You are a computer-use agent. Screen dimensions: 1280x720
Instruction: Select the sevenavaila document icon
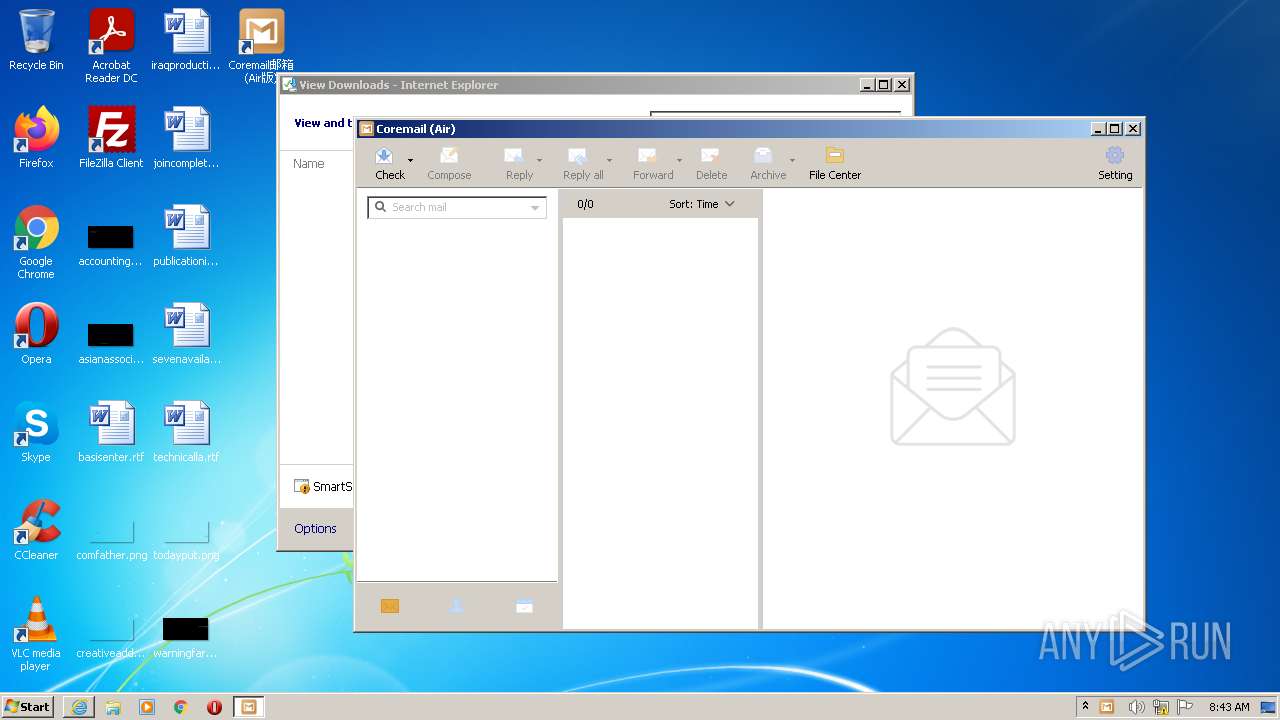point(186,335)
